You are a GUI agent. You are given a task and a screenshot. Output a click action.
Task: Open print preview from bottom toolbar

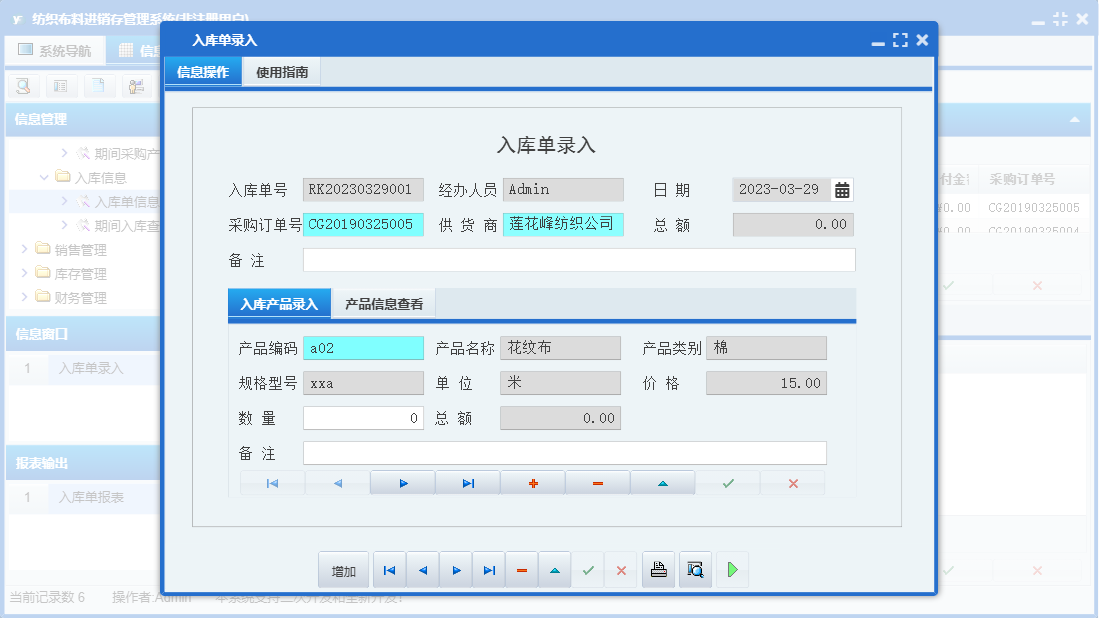click(695, 569)
